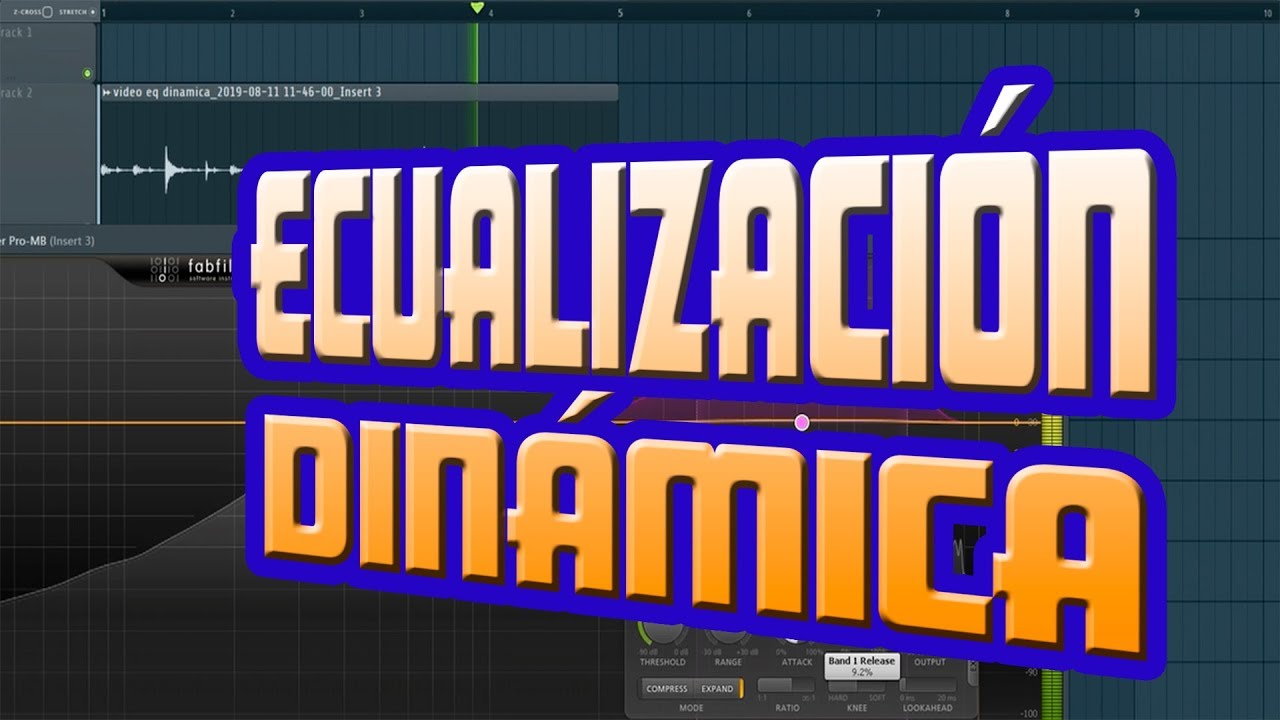Select the Track 2 header
The image size is (1280, 720).
tap(48, 153)
